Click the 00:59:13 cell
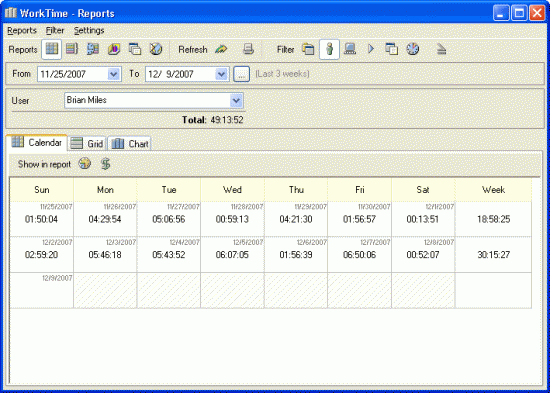The height and width of the screenshot is (393, 550). pos(232,219)
